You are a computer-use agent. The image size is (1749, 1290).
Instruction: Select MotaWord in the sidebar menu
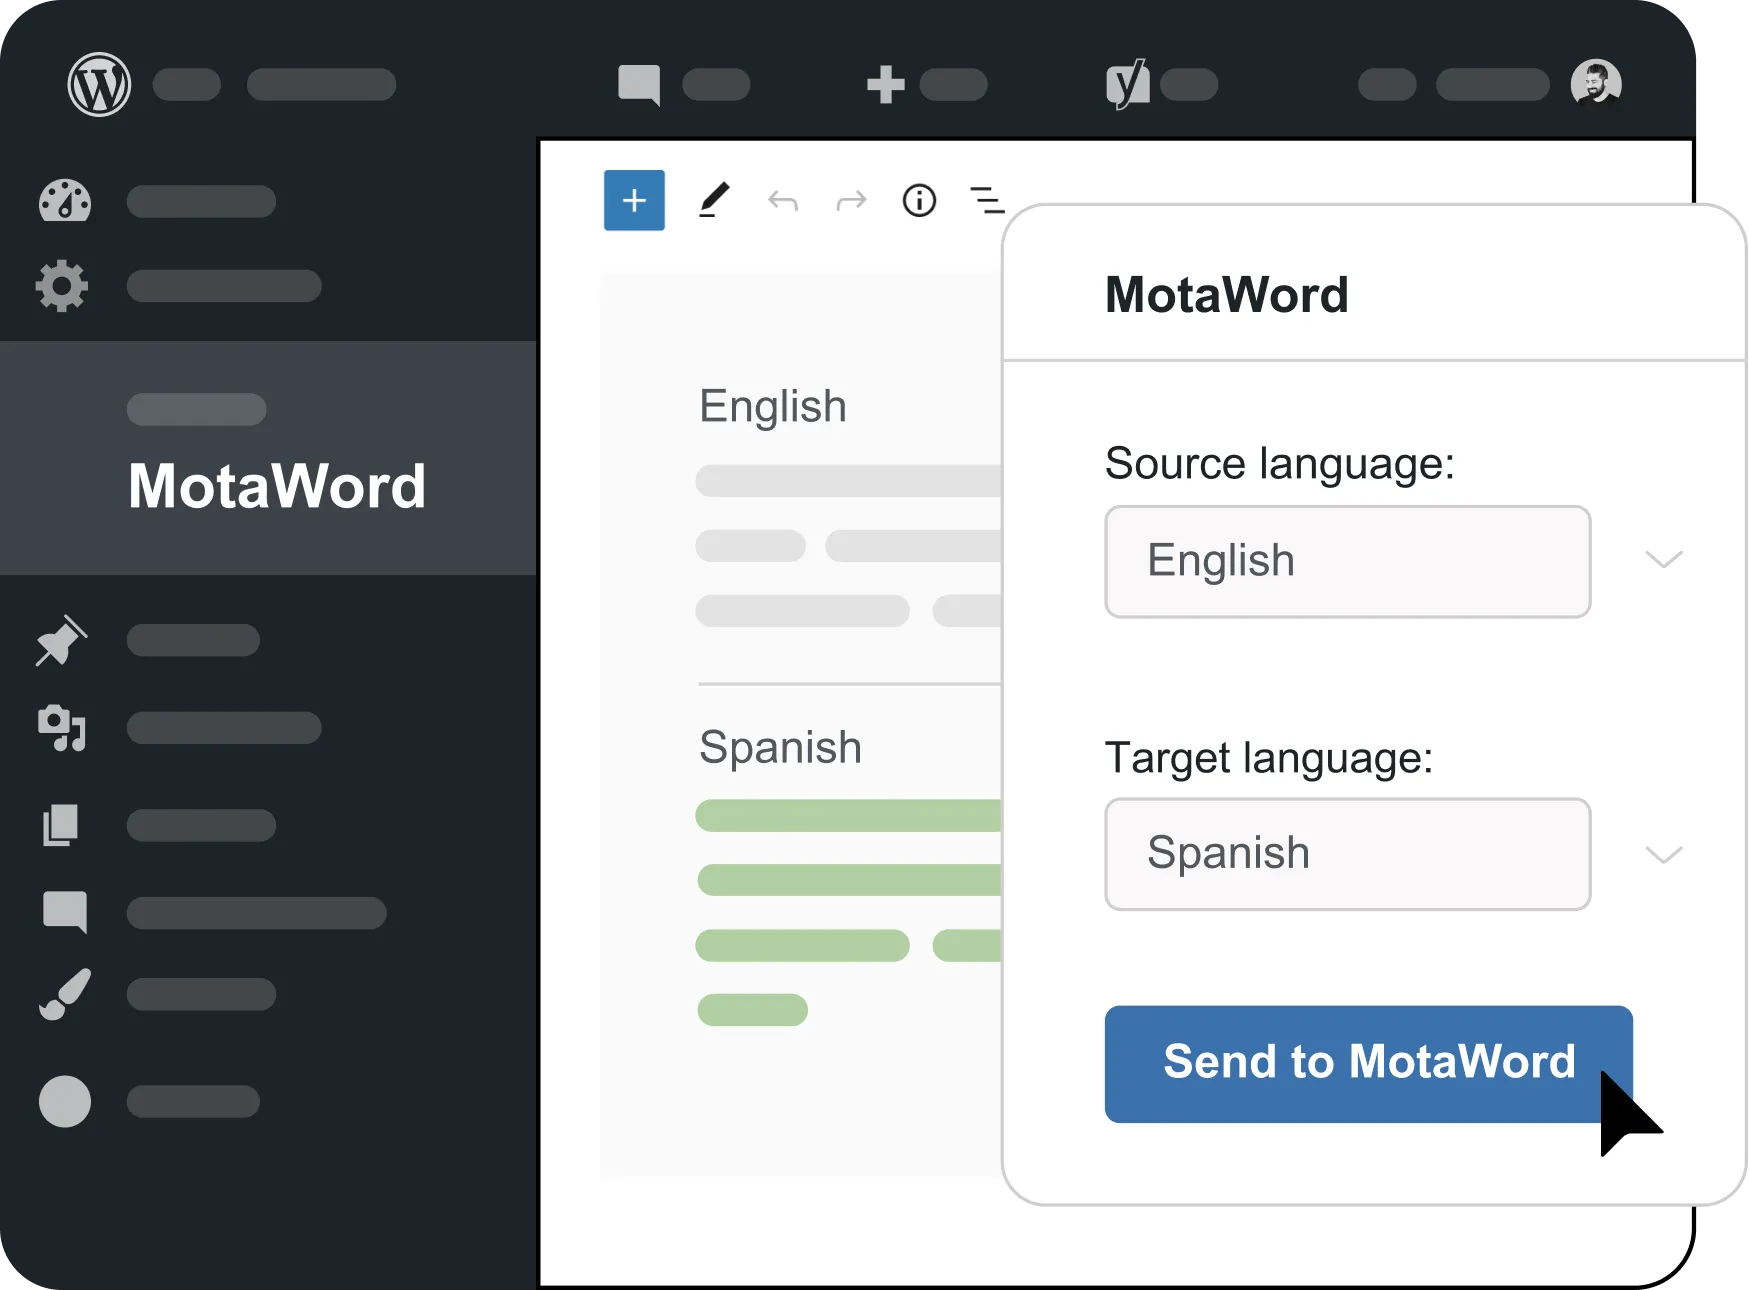tap(277, 487)
